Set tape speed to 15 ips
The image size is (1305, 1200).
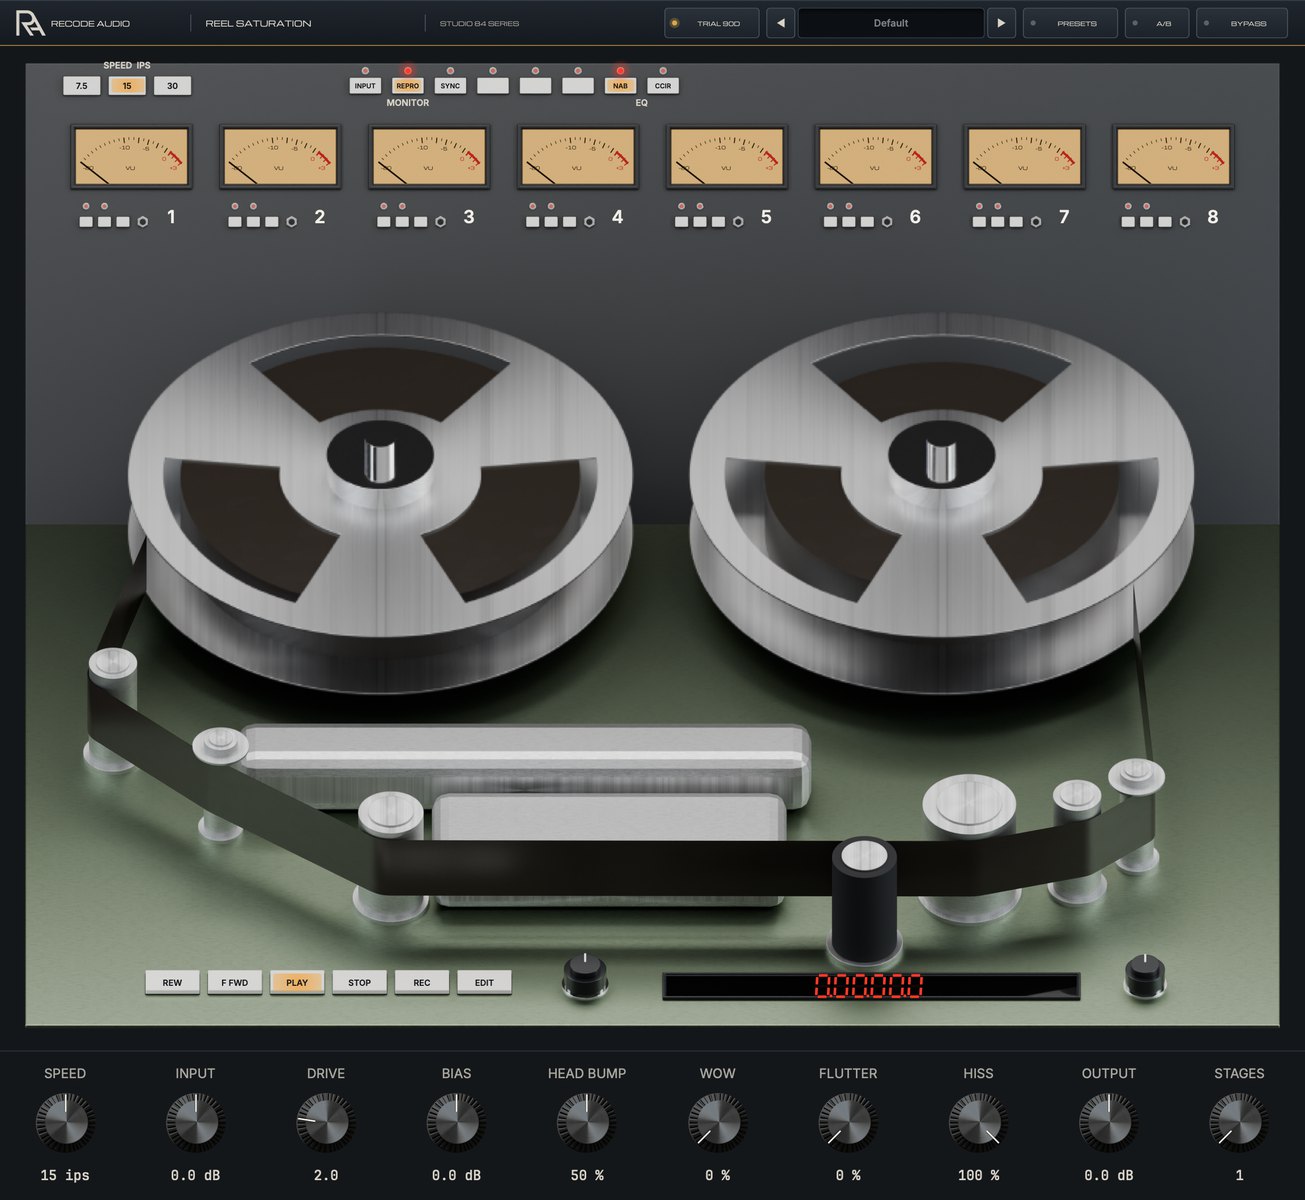tap(127, 86)
